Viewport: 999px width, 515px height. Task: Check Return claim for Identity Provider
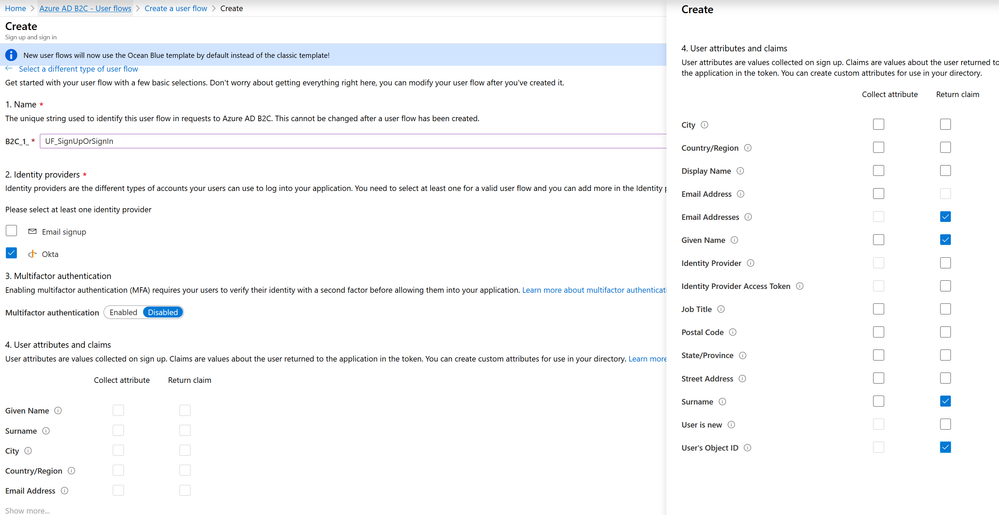click(x=945, y=263)
